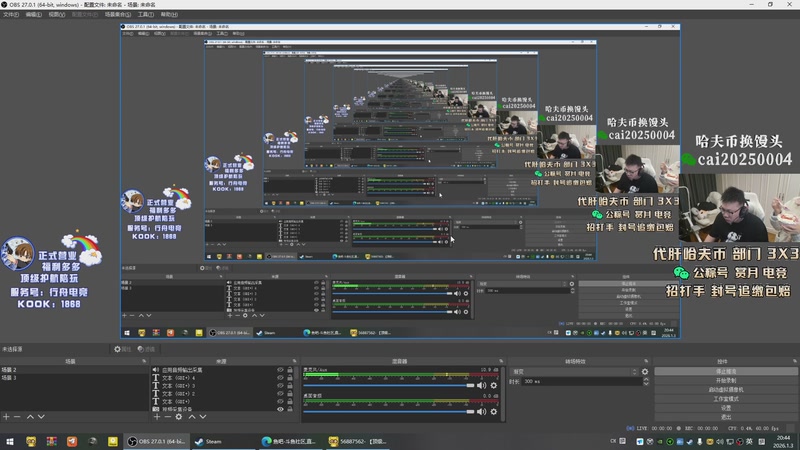Click 退出 exit button in Controls

click(x=726, y=417)
